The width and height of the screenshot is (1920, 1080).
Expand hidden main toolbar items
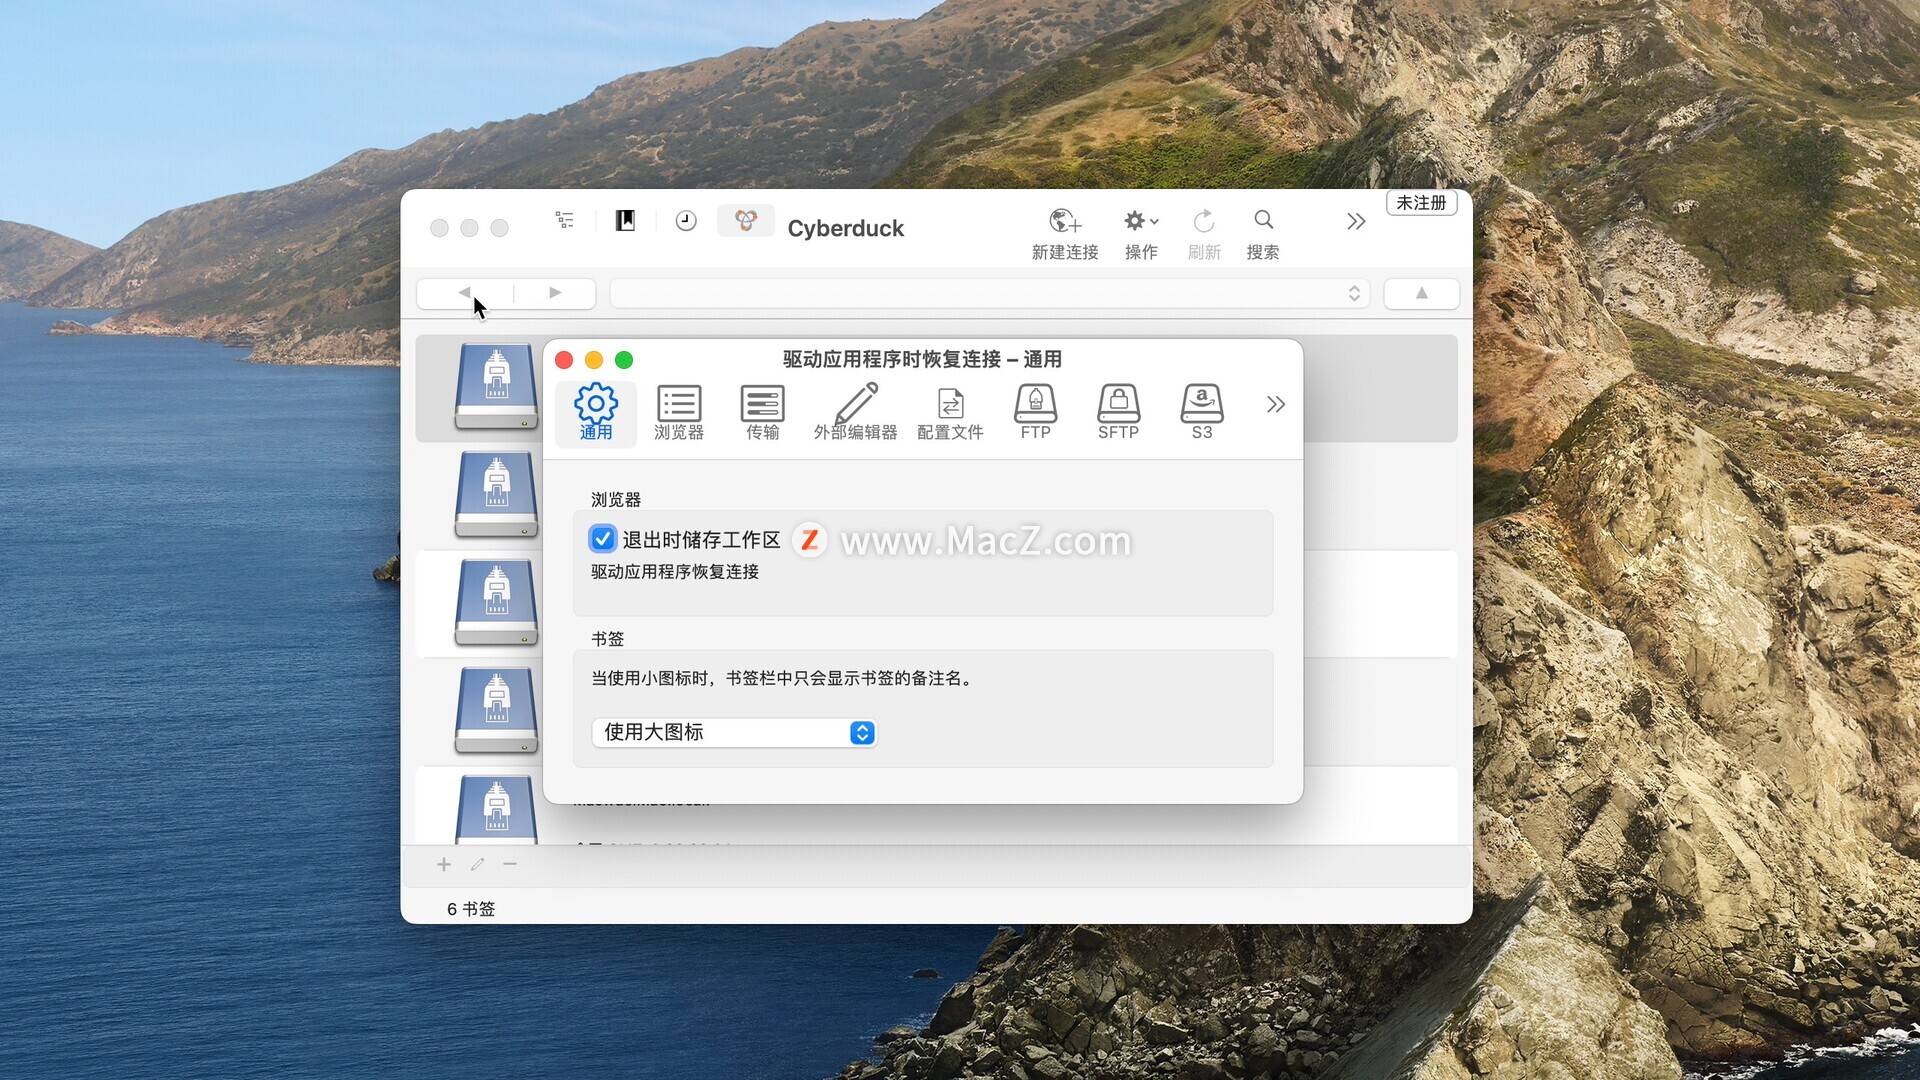click(x=1355, y=222)
